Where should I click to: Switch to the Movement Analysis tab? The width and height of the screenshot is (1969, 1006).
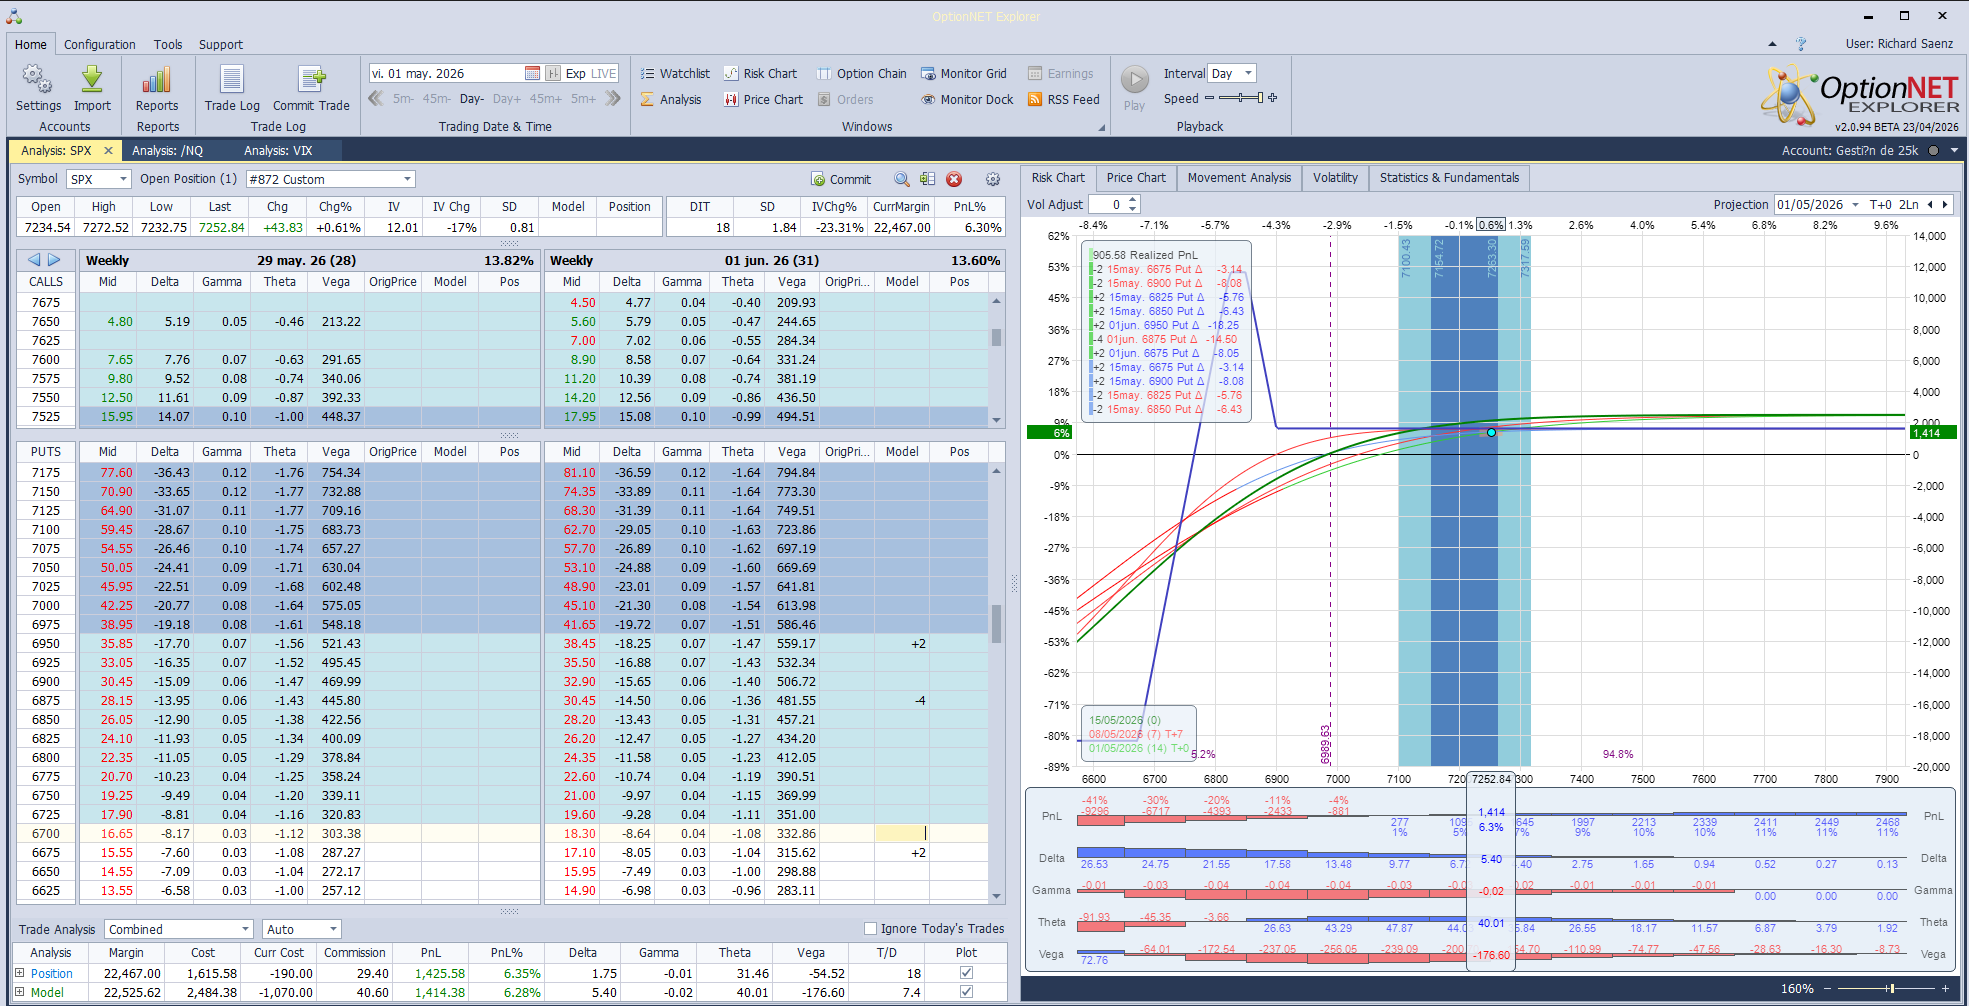tap(1239, 178)
